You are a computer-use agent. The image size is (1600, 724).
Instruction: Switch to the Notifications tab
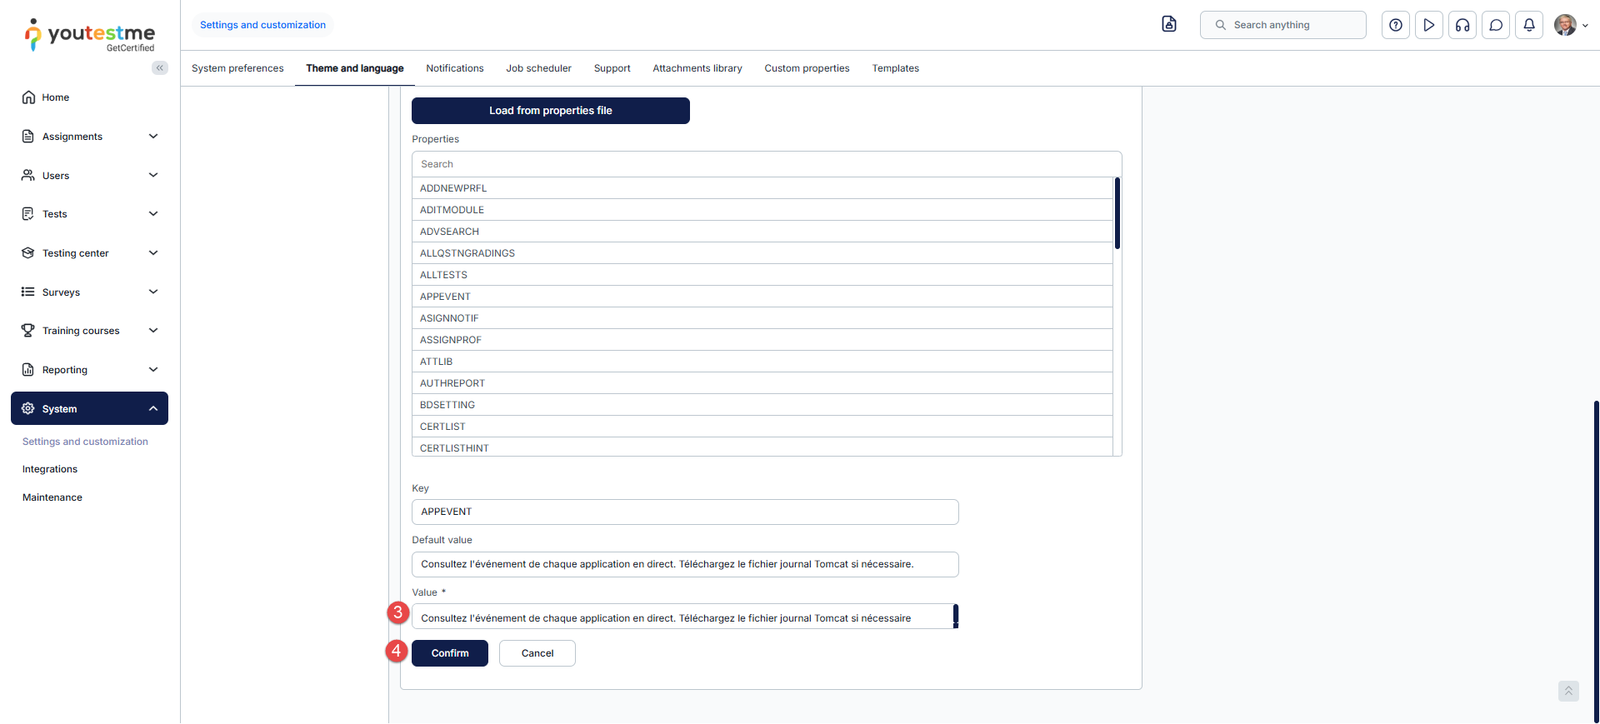click(x=454, y=68)
